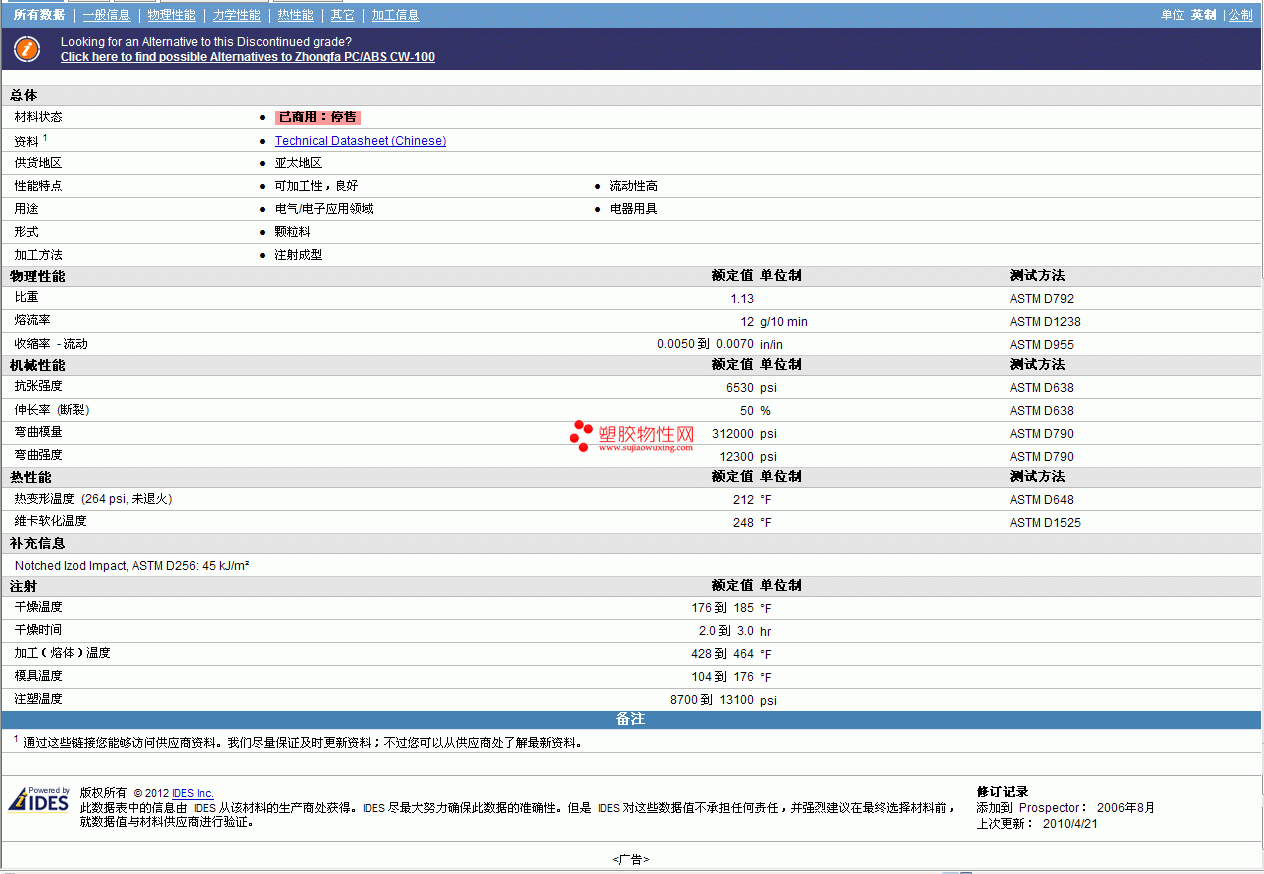1264x874 pixels.
Task: Click the 机械性能 section header
Action: click(x=38, y=365)
